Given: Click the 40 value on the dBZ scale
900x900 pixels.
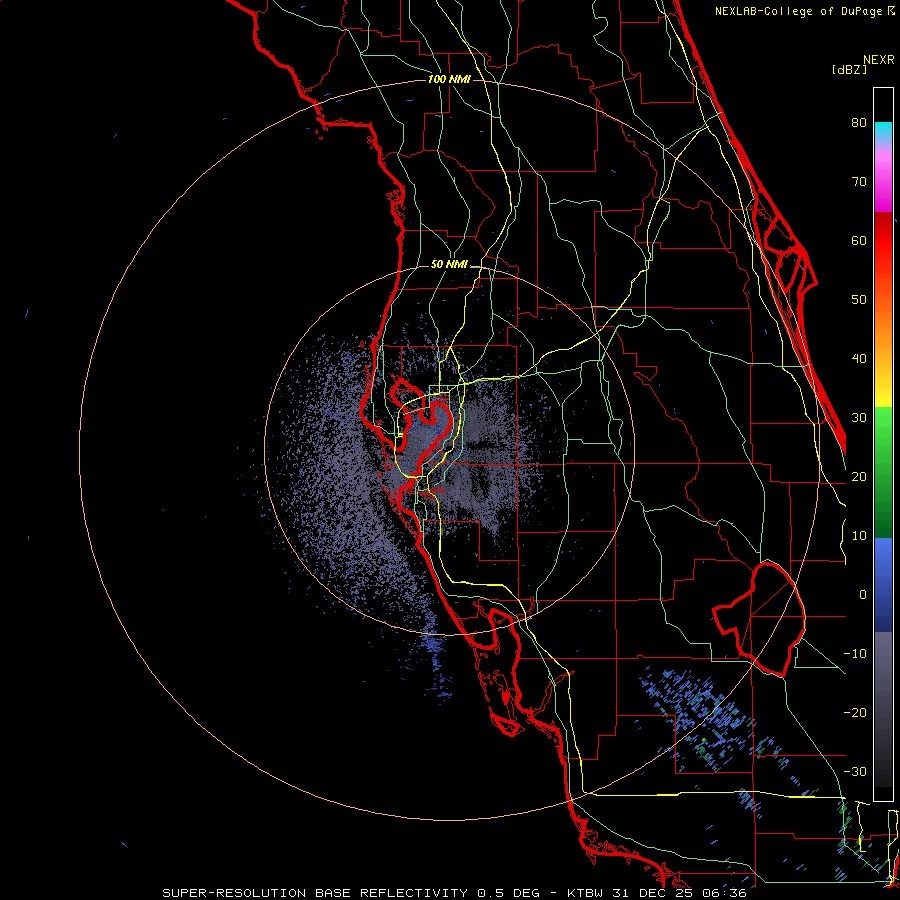Looking at the screenshot, I should coord(859,359).
